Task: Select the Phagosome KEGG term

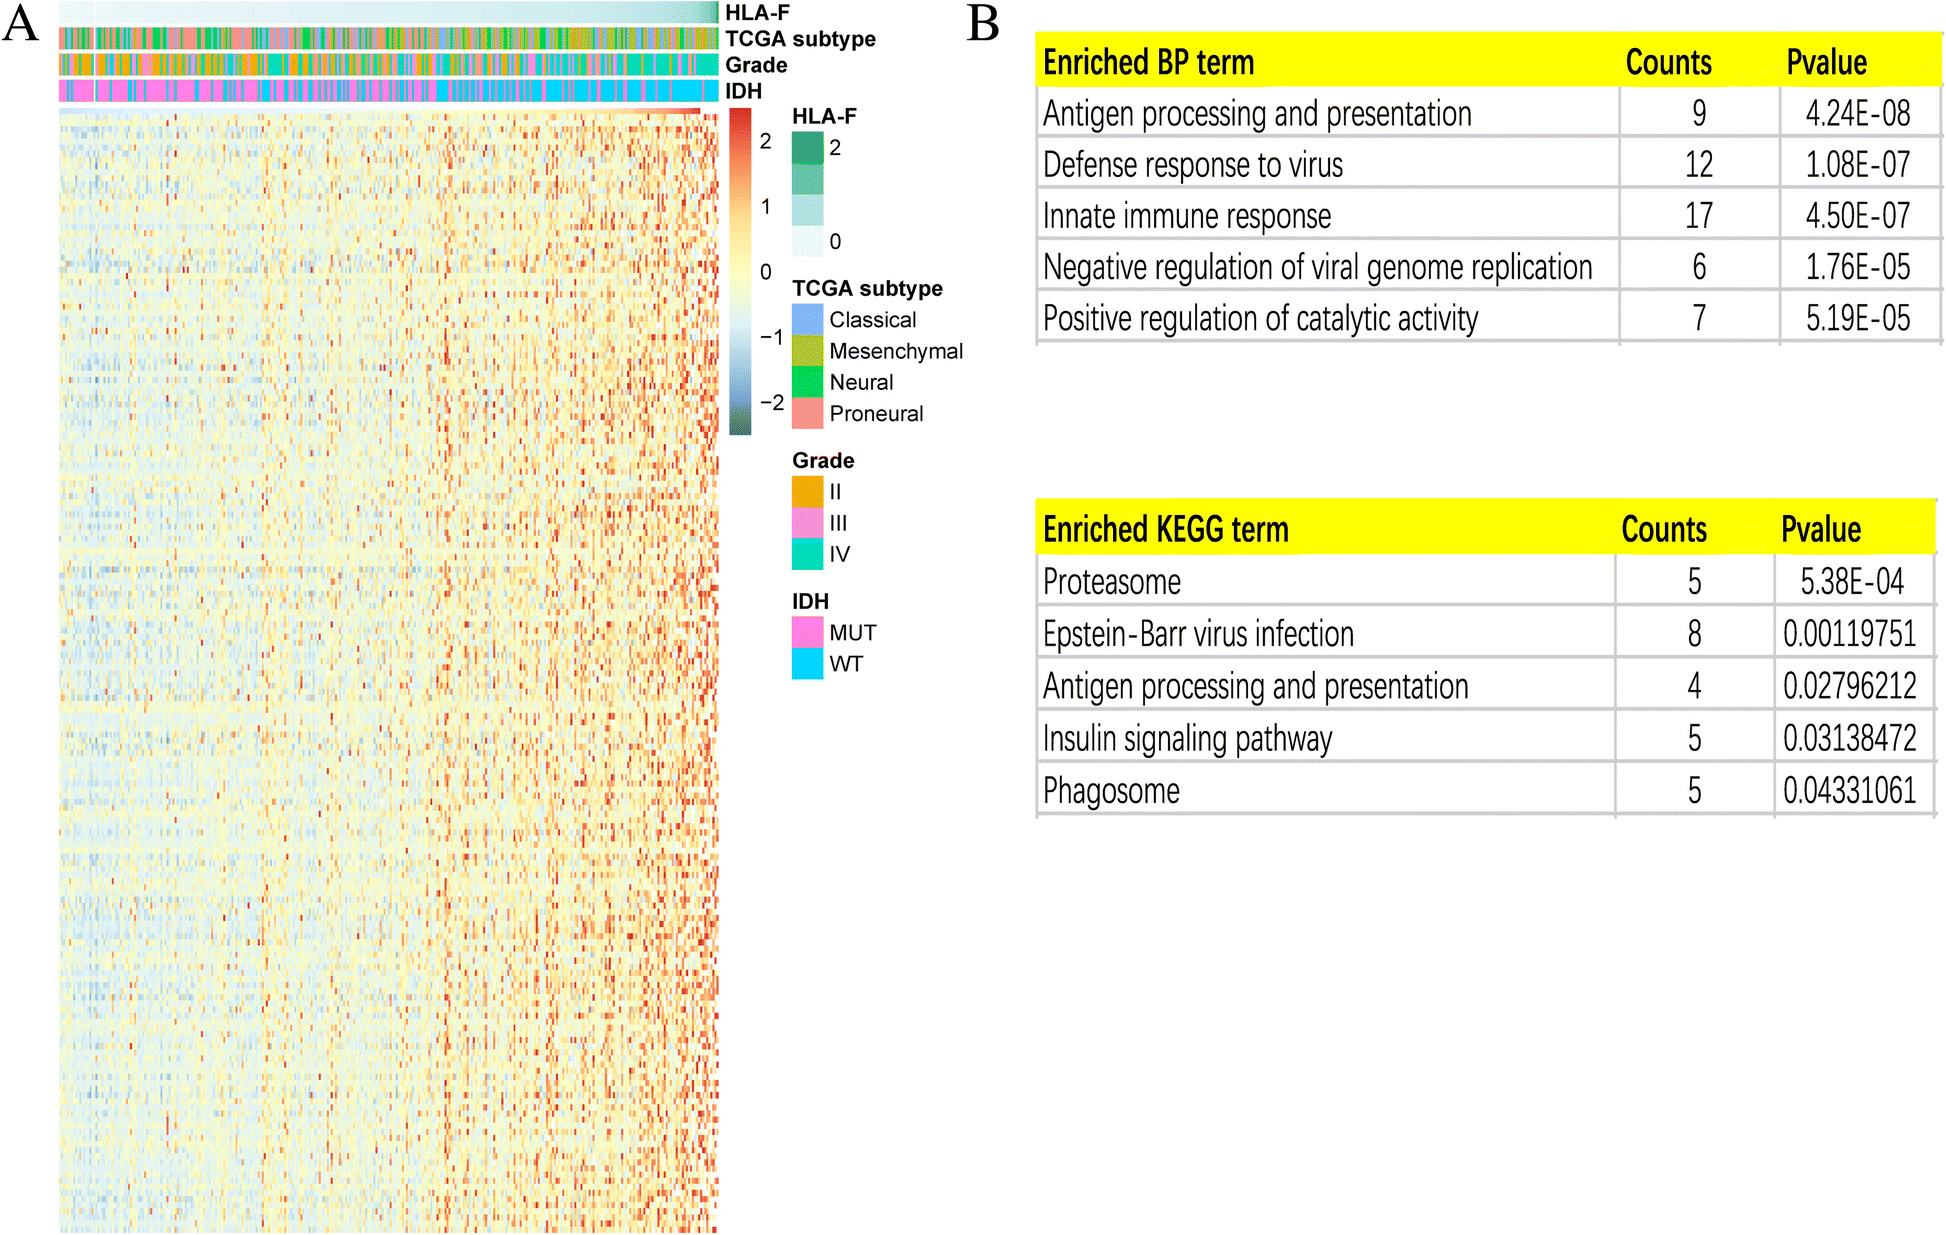Action: click(1111, 791)
